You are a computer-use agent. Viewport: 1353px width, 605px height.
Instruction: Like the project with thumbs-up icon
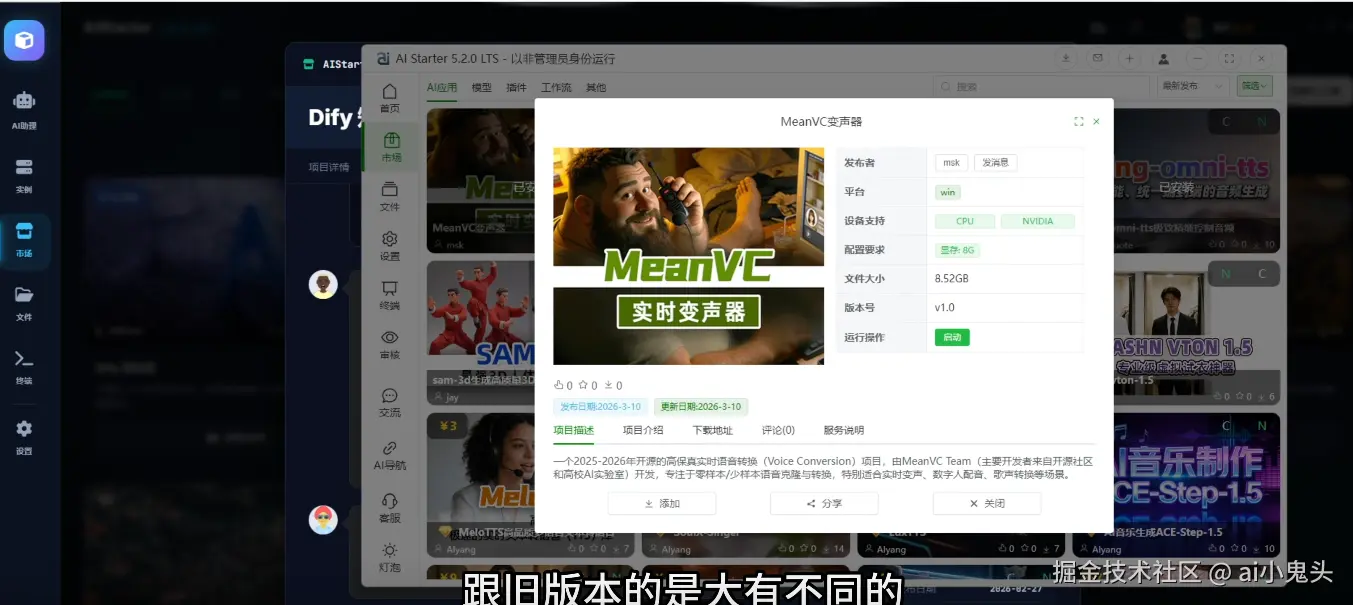click(x=558, y=385)
